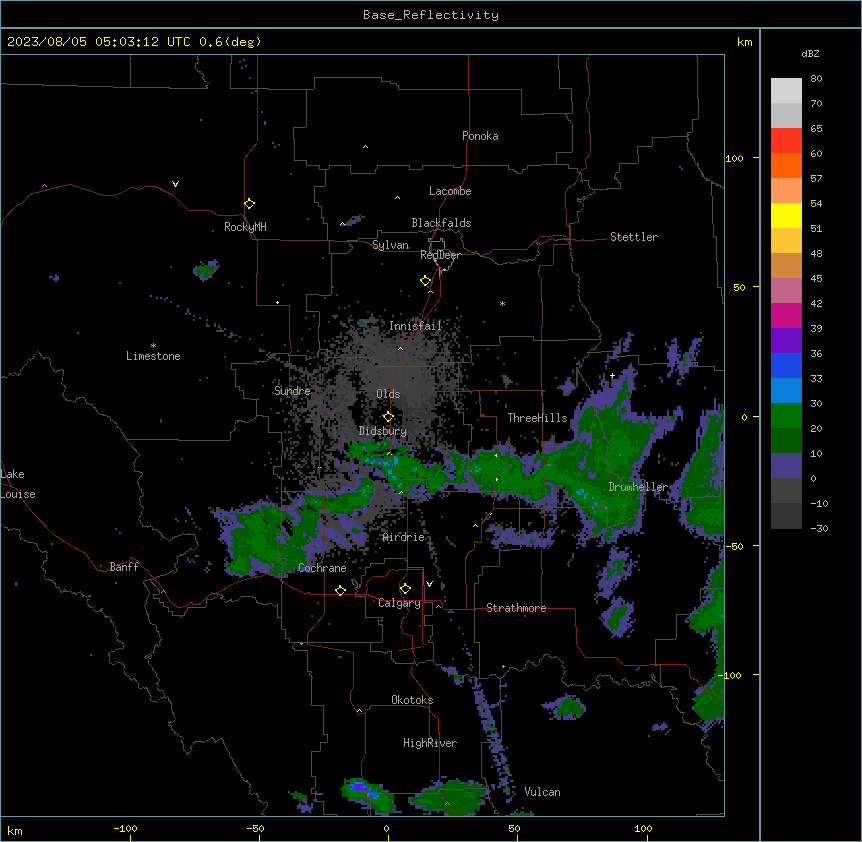Select the purple 36–39 dBZ legend swatch

tap(786, 340)
